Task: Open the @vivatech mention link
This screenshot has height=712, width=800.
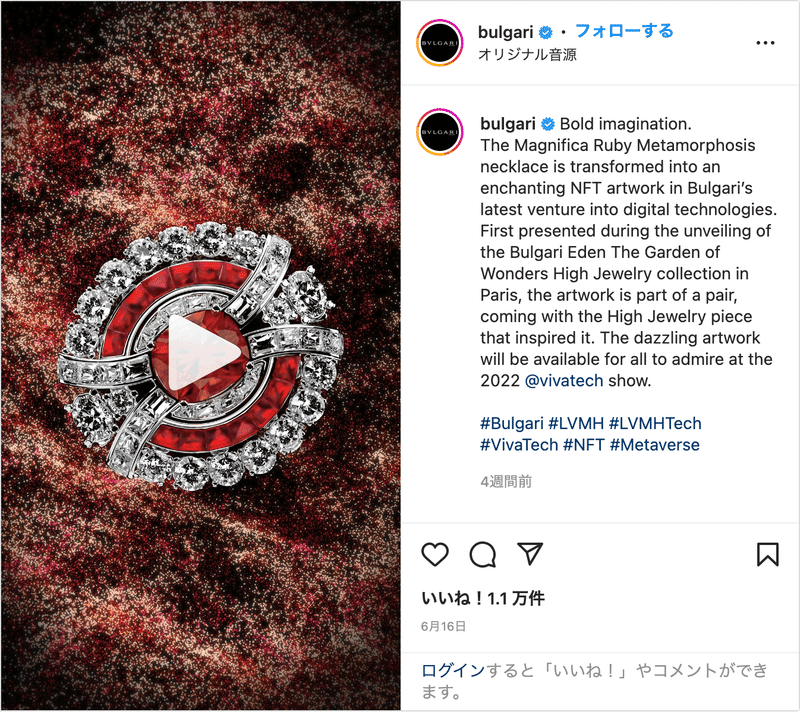Action: click(564, 380)
